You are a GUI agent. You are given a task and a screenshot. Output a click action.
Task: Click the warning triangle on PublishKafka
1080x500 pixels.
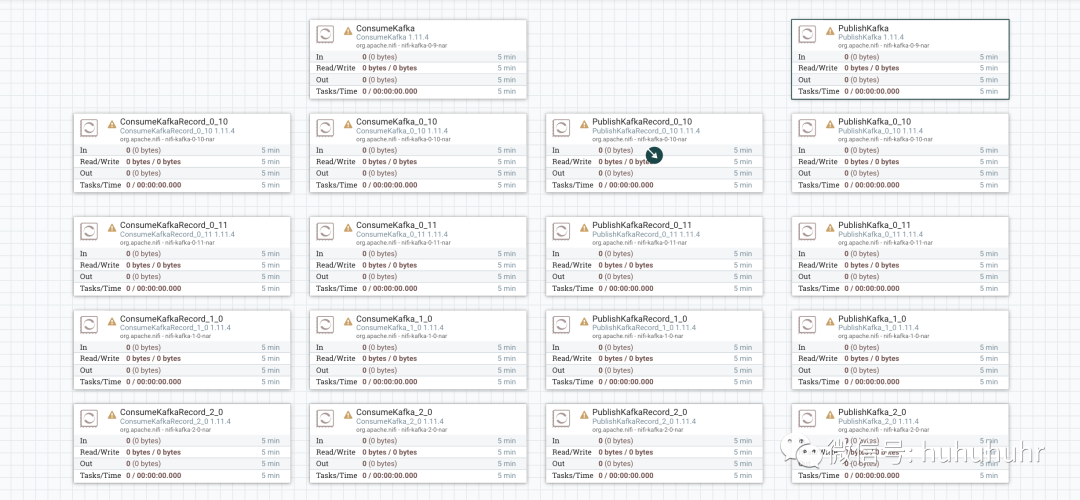830,31
